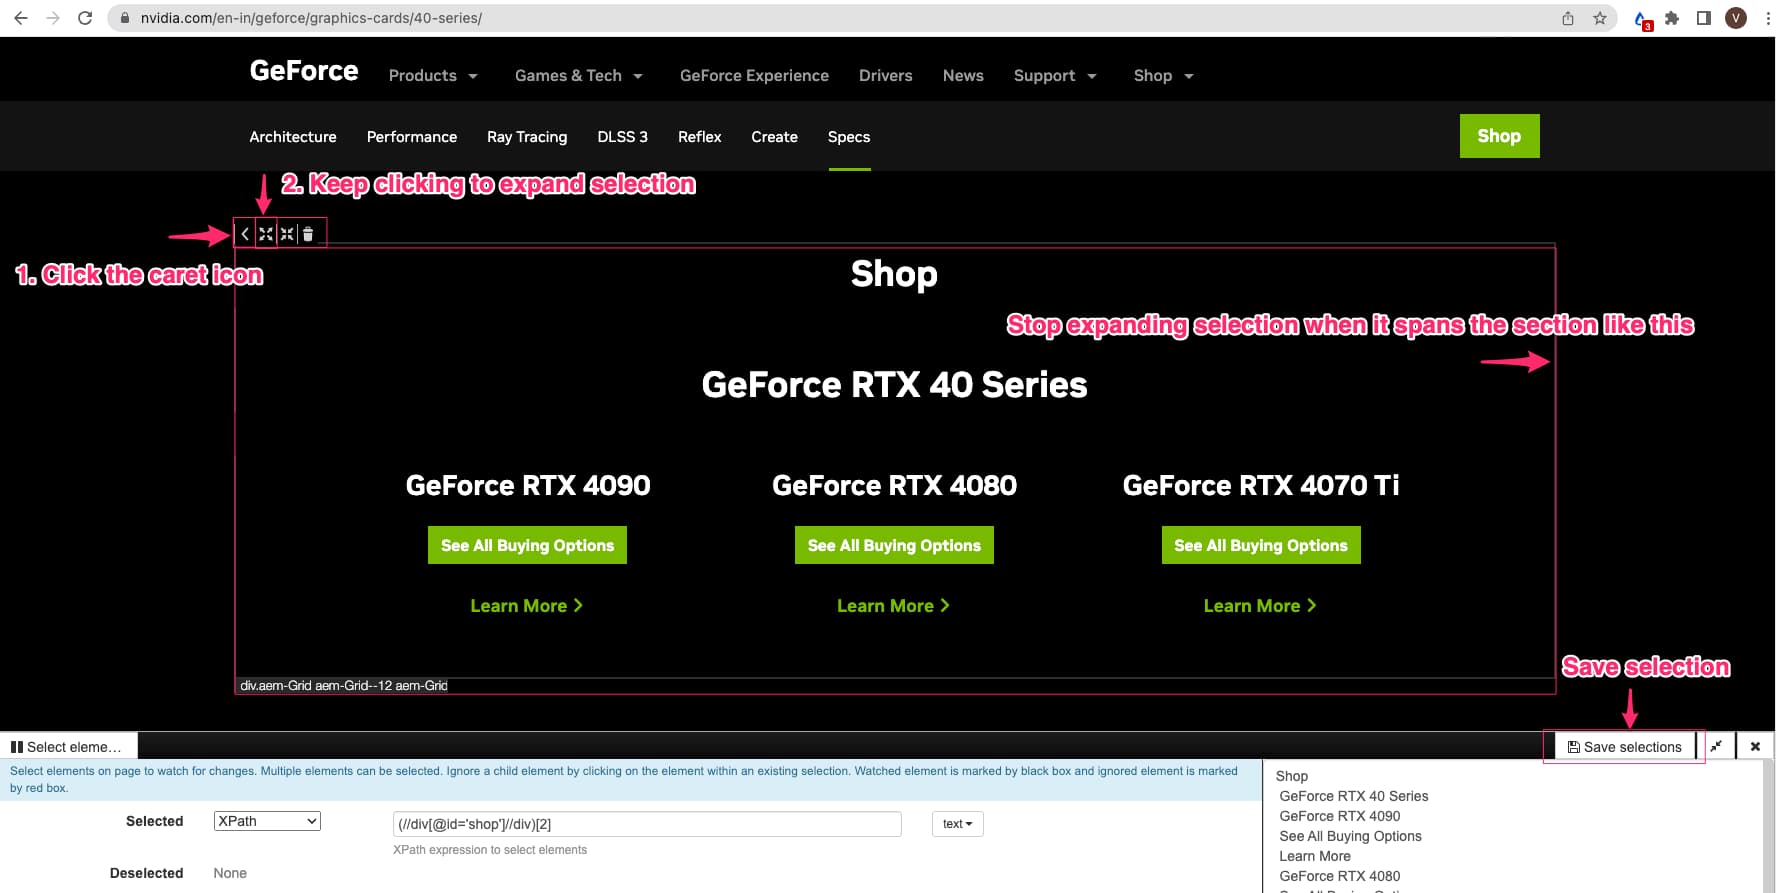Image resolution: width=1776 pixels, height=893 pixels.
Task: Toggle the browser side panel
Action: click(1704, 18)
